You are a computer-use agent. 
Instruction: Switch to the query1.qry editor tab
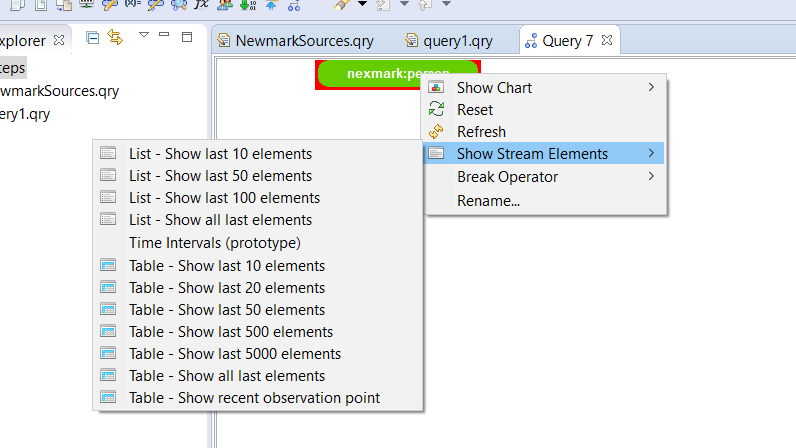coord(457,41)
